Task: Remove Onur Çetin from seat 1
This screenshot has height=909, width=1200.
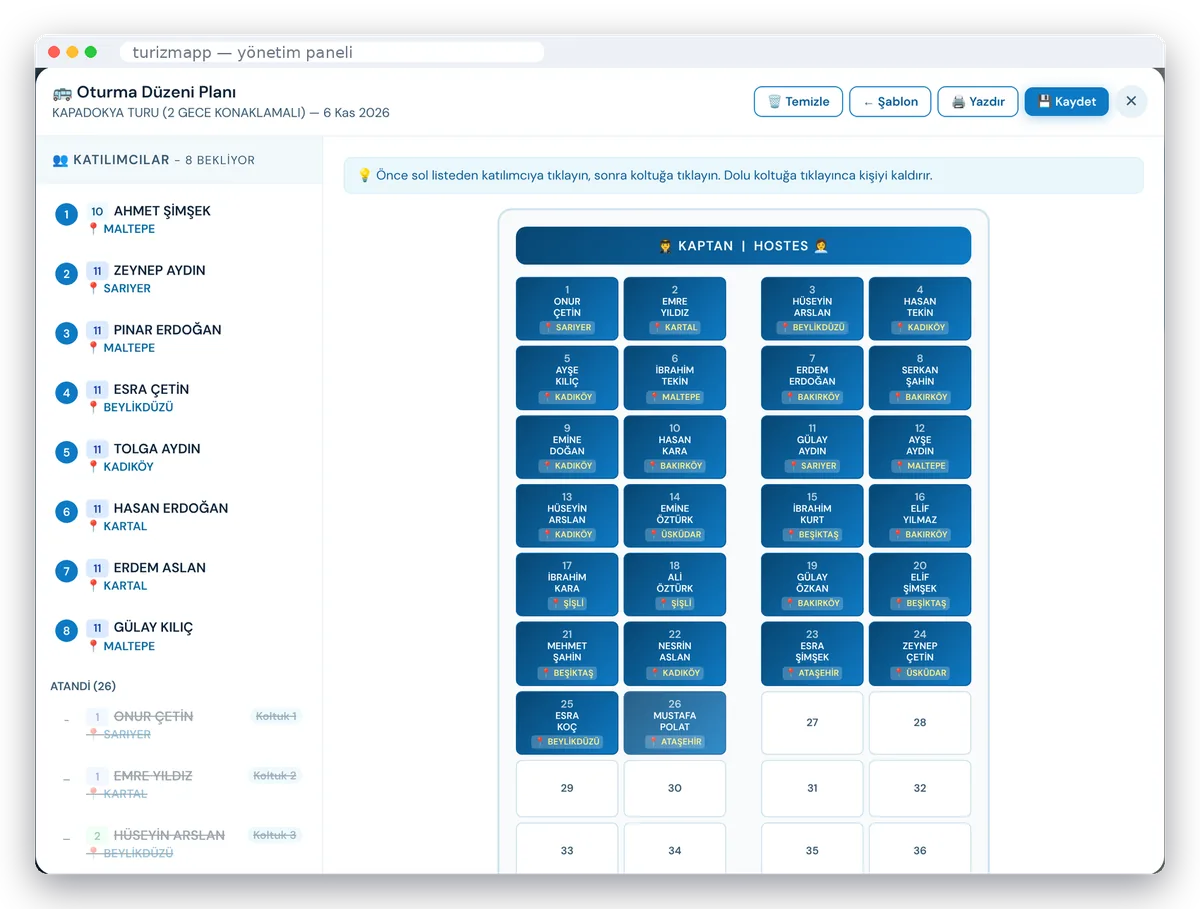Action: coord(567,309)
